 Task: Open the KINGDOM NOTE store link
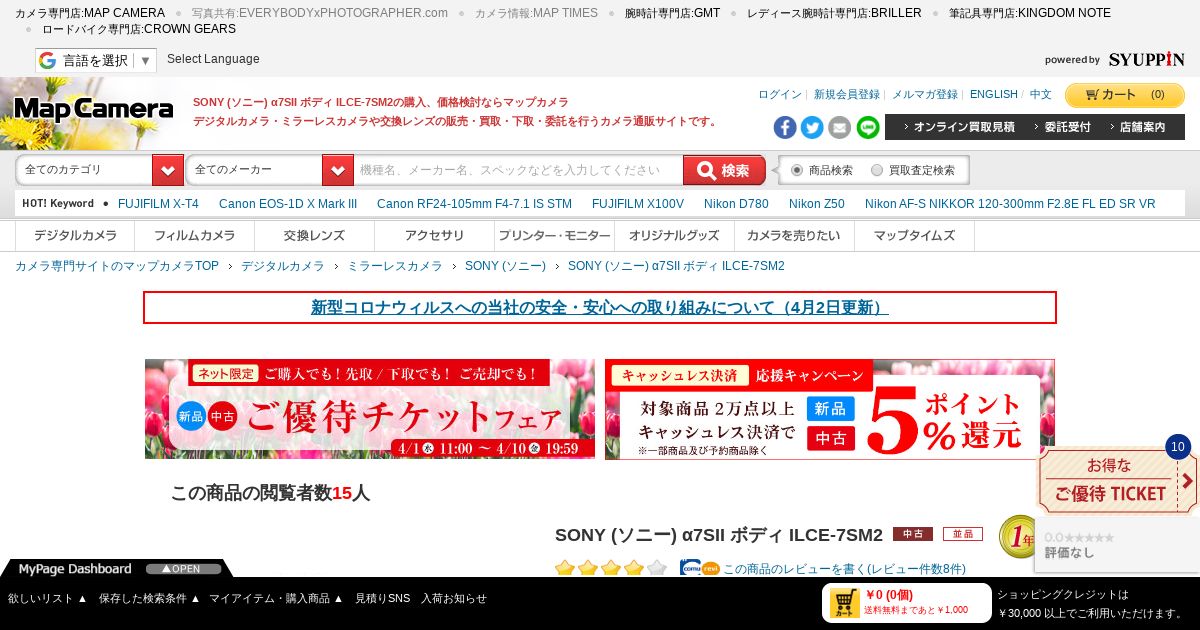click(x=1029, y=13)
